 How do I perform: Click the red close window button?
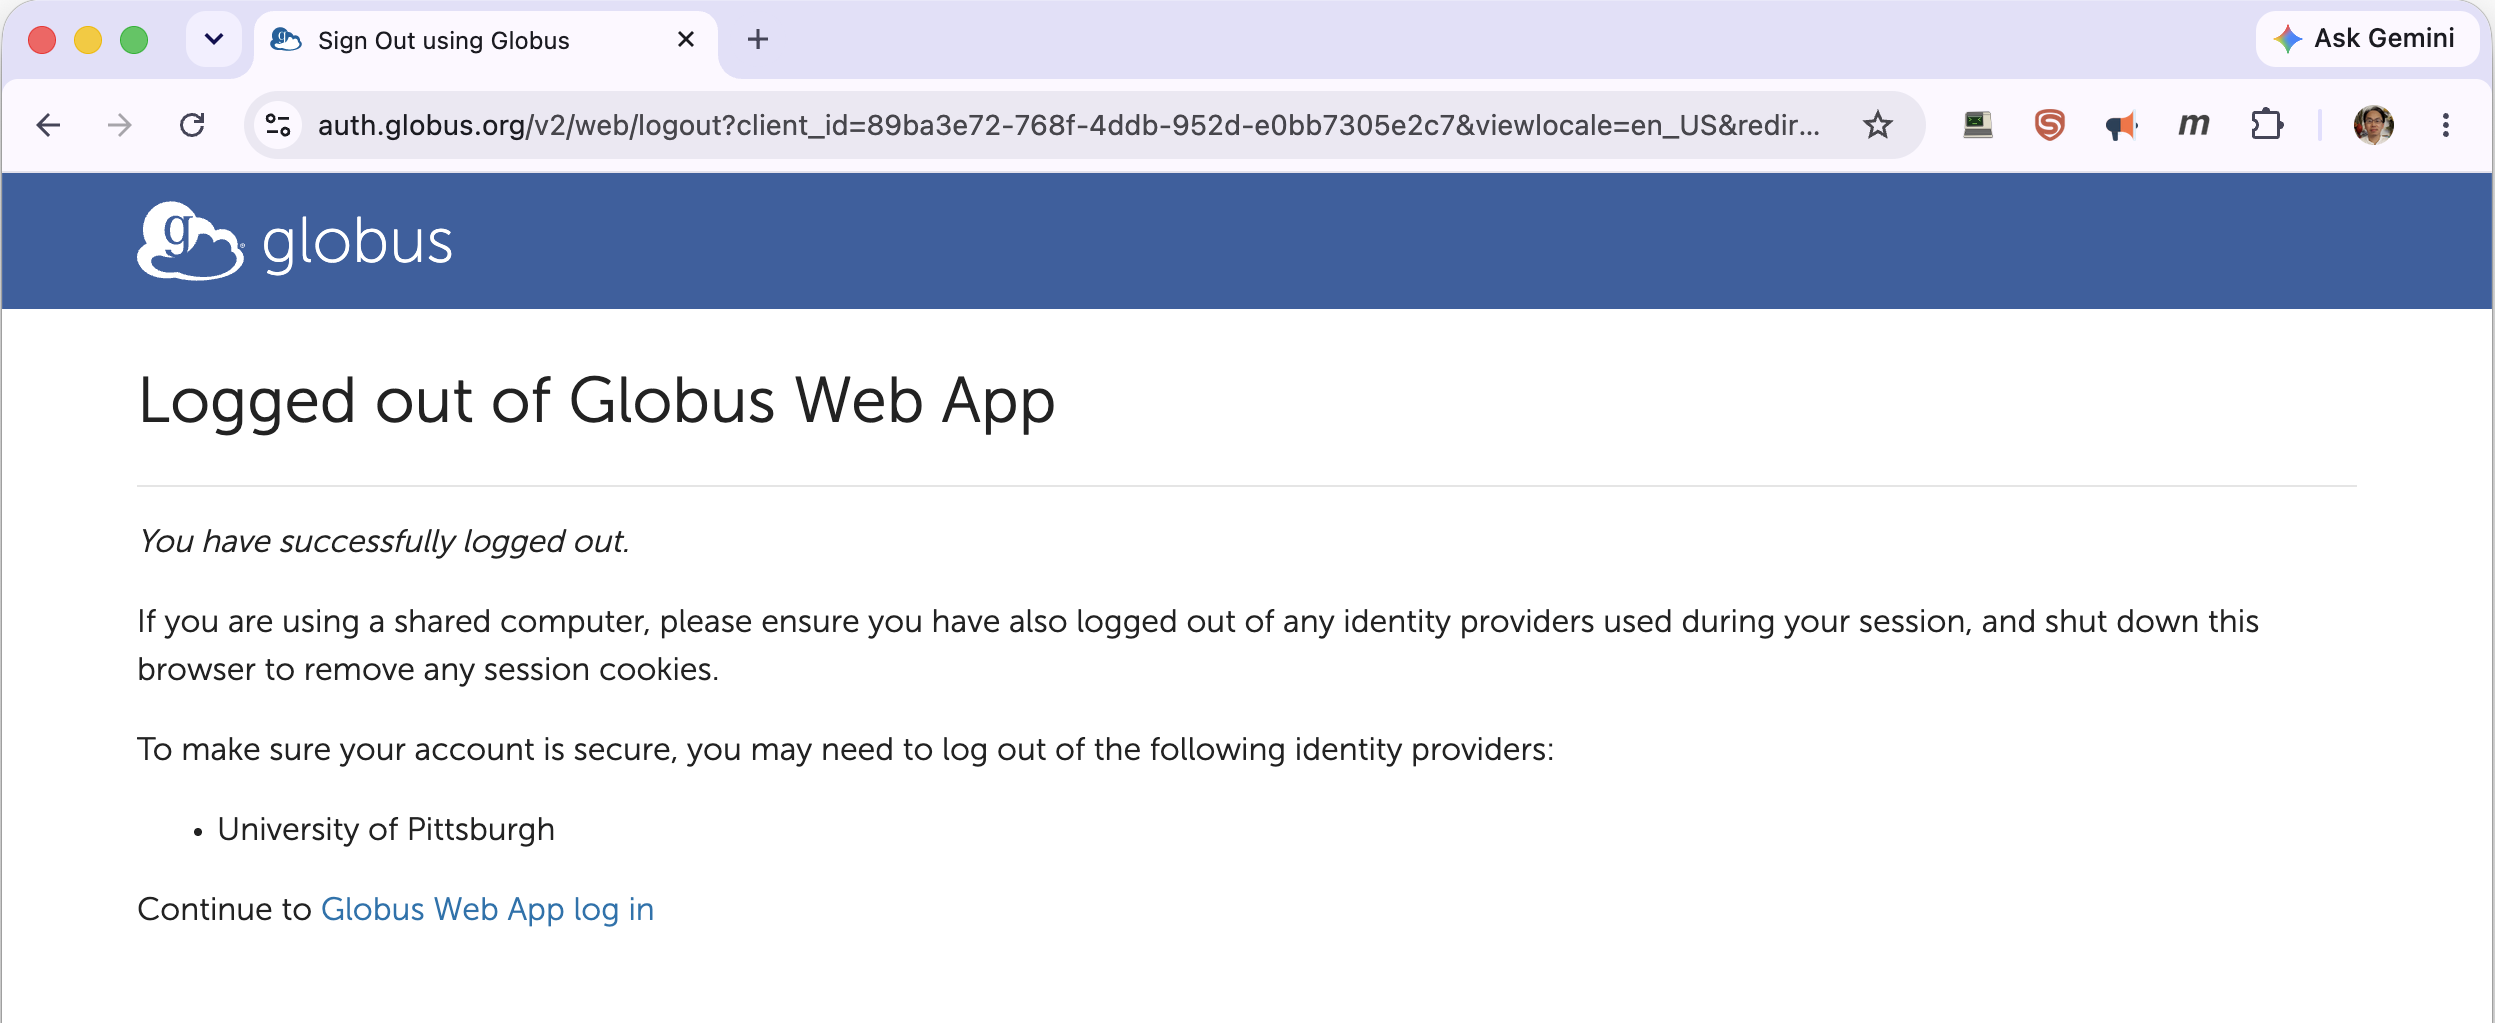click(x=42, y=40)
